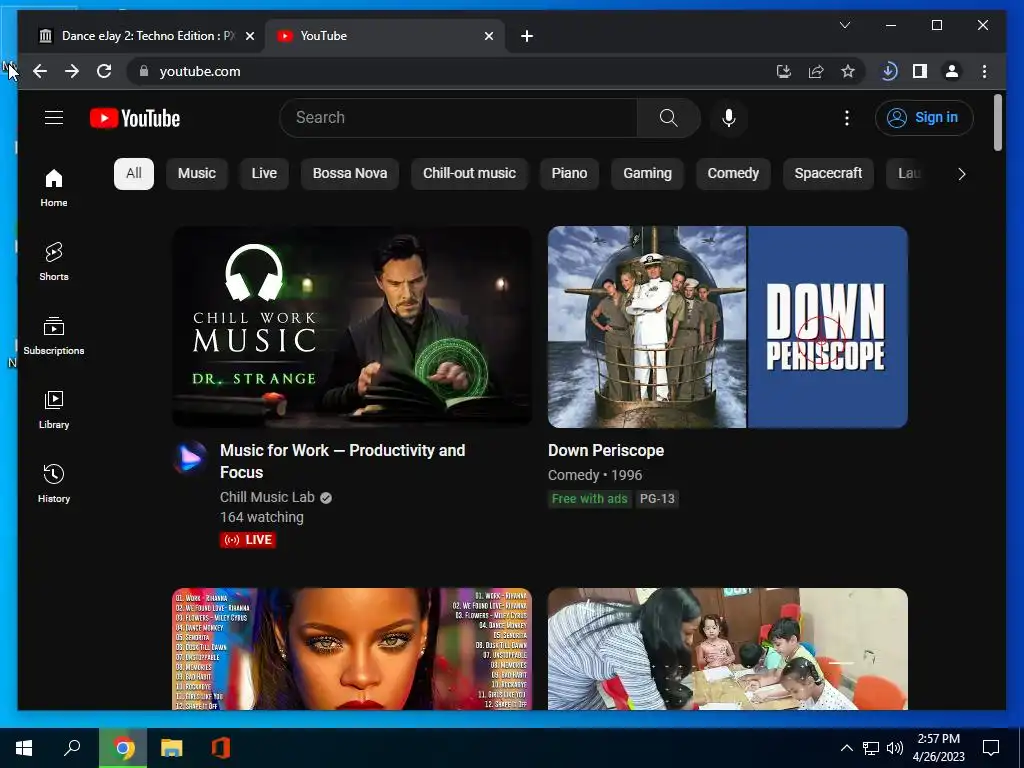Viewport: 1024px width, 768px height.
Task: Show hidden system tray icons
Action: tap(846, 748)
